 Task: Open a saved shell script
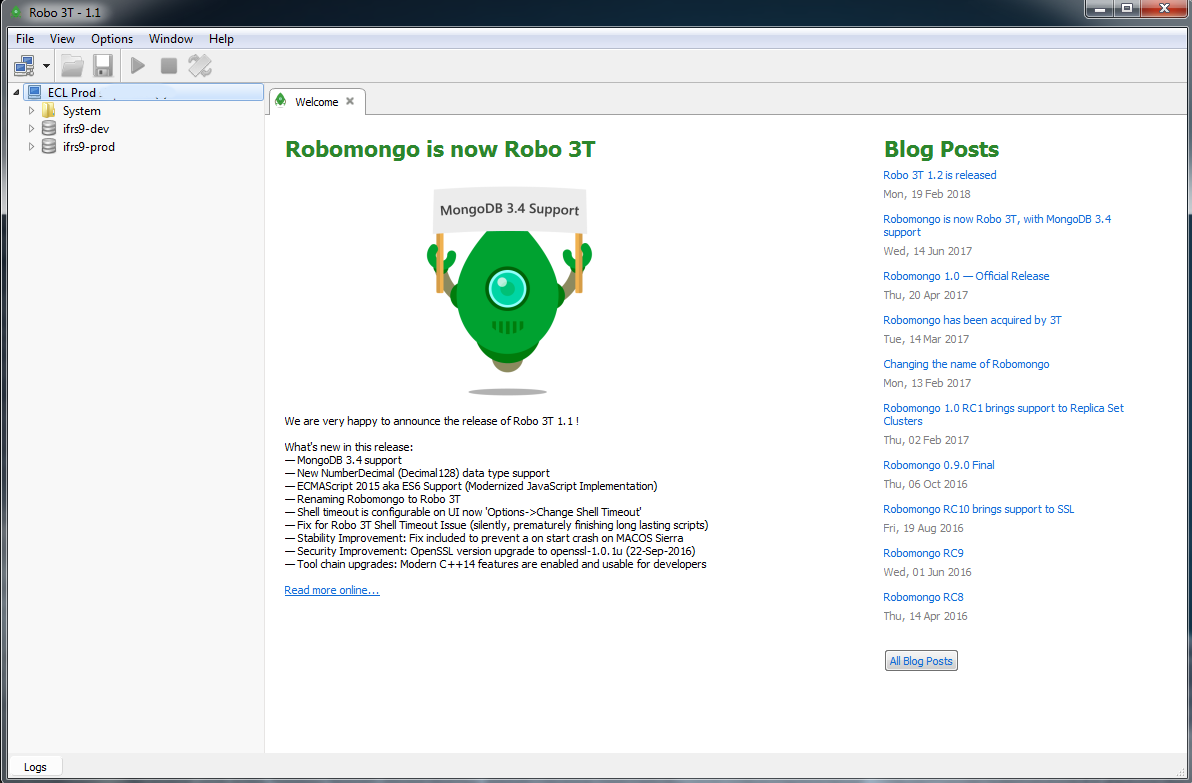(x=71, y=65)
